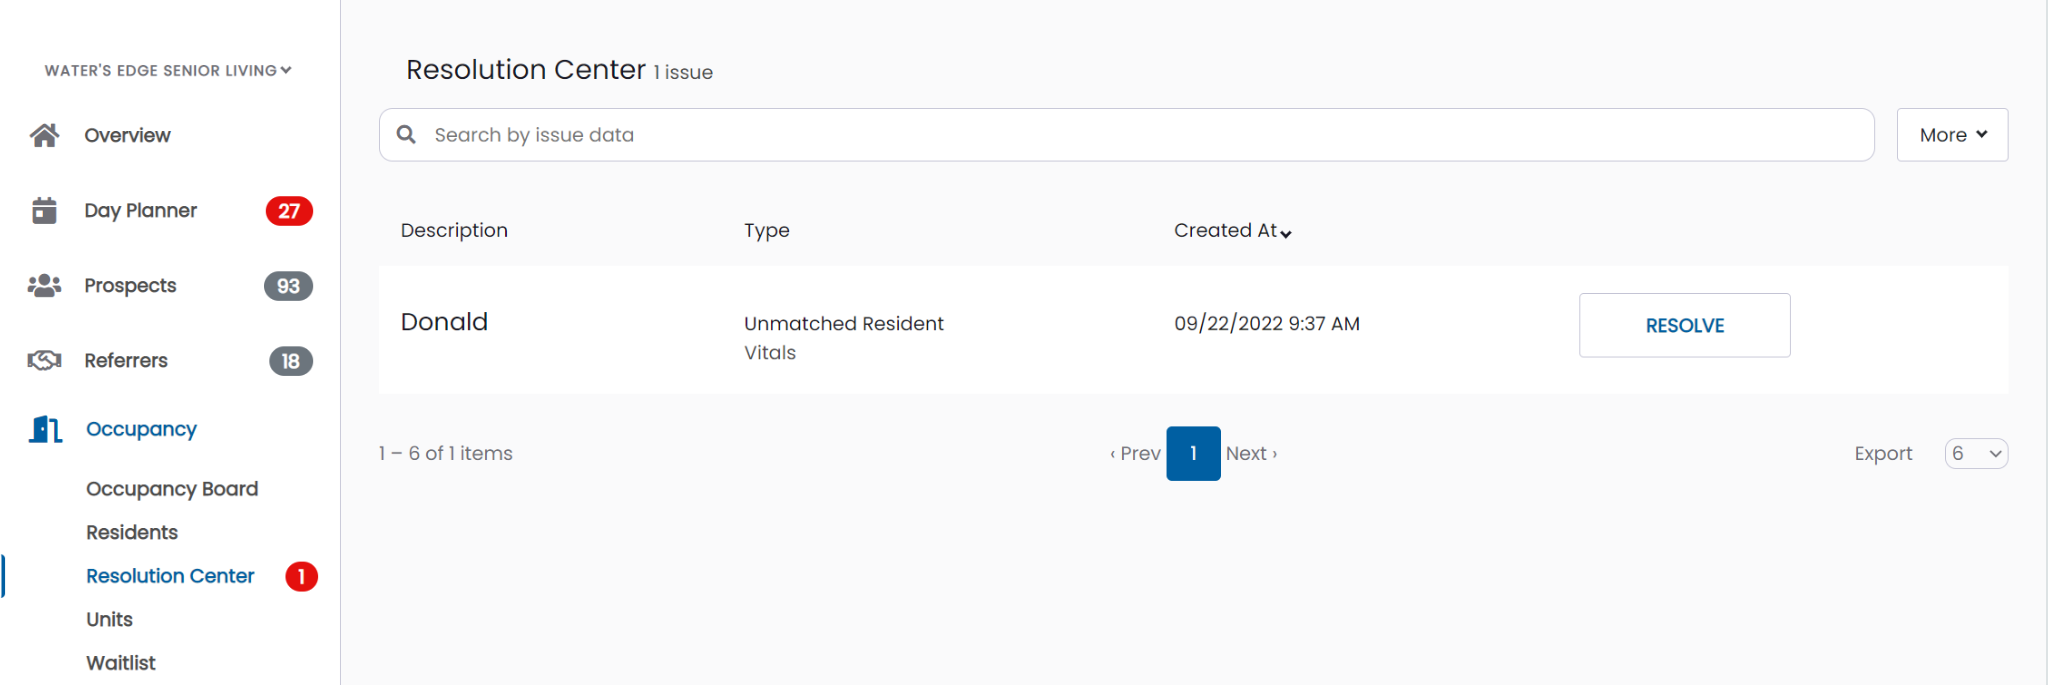The image size is (2048, 685).
Task: Click the Day Planner calendar icon
Action: tap(44, 210)
